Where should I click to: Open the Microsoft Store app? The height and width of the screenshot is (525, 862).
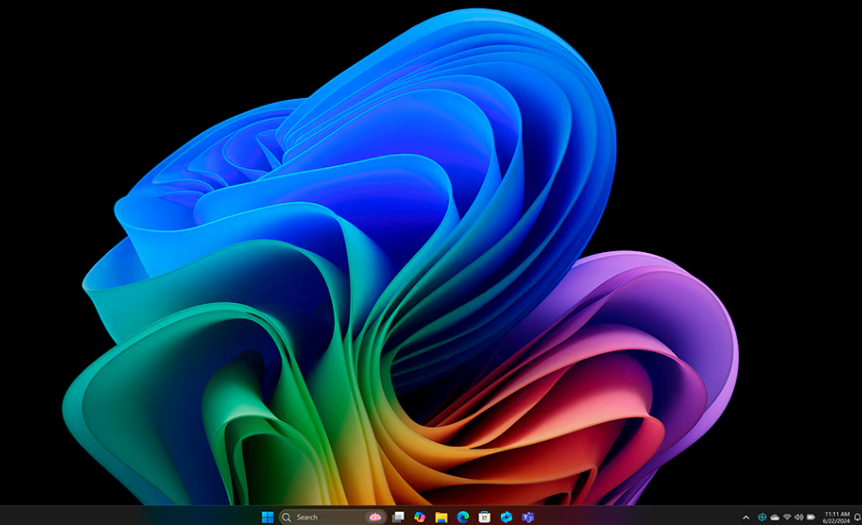pos(484,517)
